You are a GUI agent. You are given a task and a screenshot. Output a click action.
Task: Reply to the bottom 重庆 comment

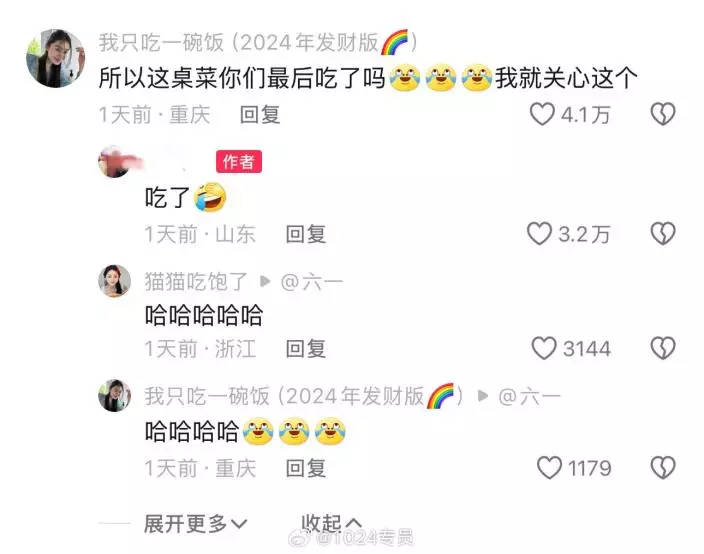coord(306,468)
